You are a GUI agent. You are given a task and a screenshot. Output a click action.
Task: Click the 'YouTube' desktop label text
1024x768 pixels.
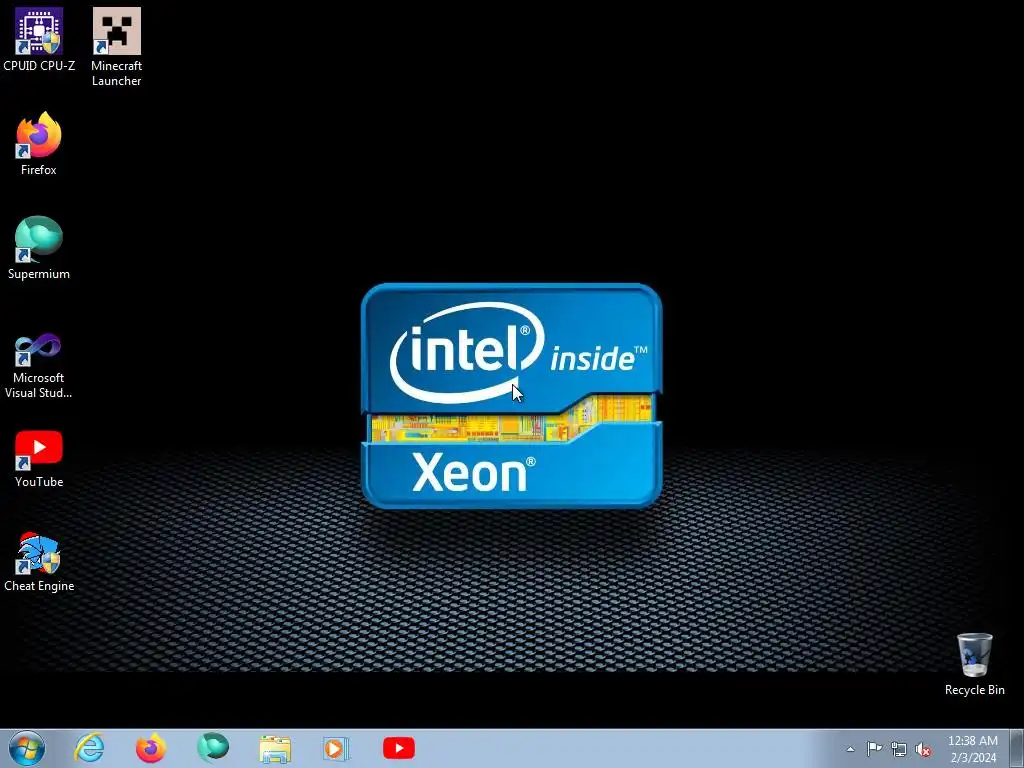pyautogui.click(x=39, y=481)
